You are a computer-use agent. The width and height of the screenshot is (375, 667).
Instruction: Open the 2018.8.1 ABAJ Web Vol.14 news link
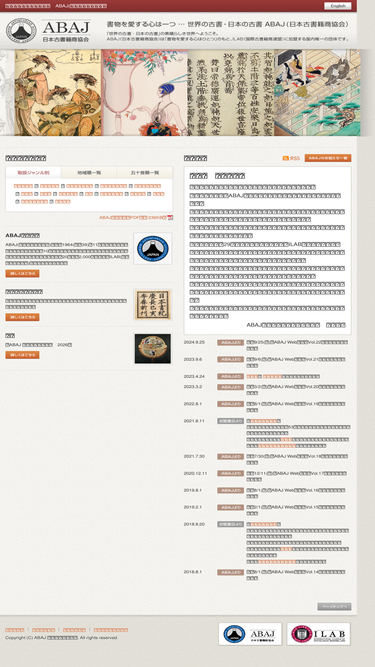pos(296,575)
